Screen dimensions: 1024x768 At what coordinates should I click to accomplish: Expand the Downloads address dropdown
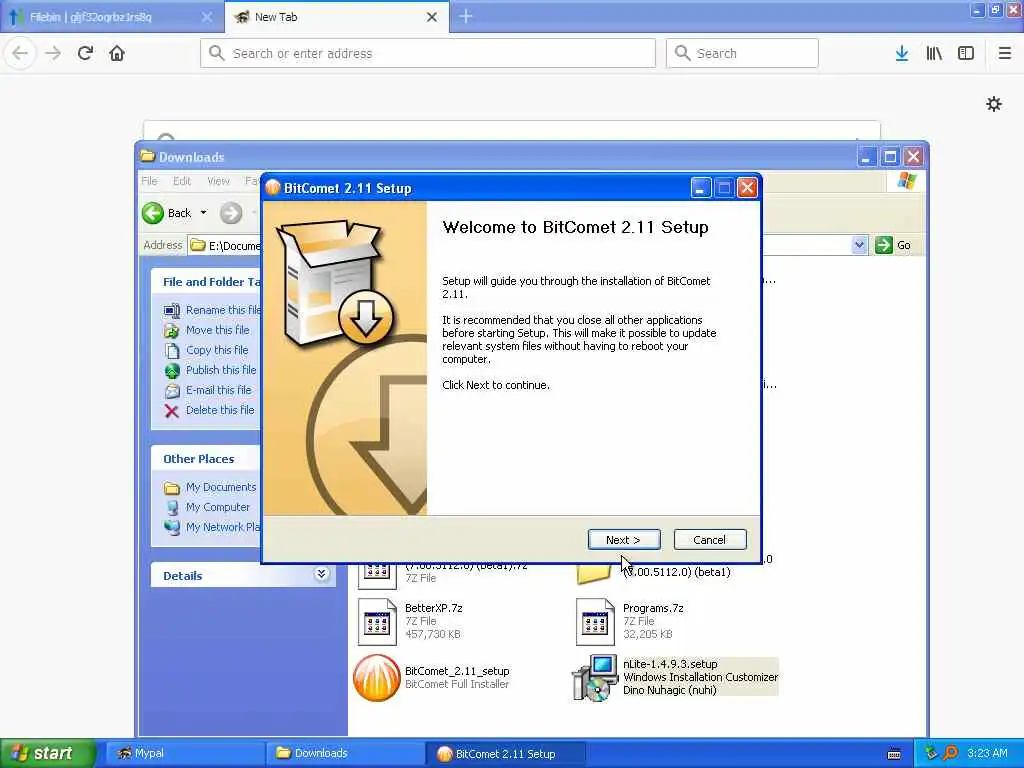coord(859,245)
